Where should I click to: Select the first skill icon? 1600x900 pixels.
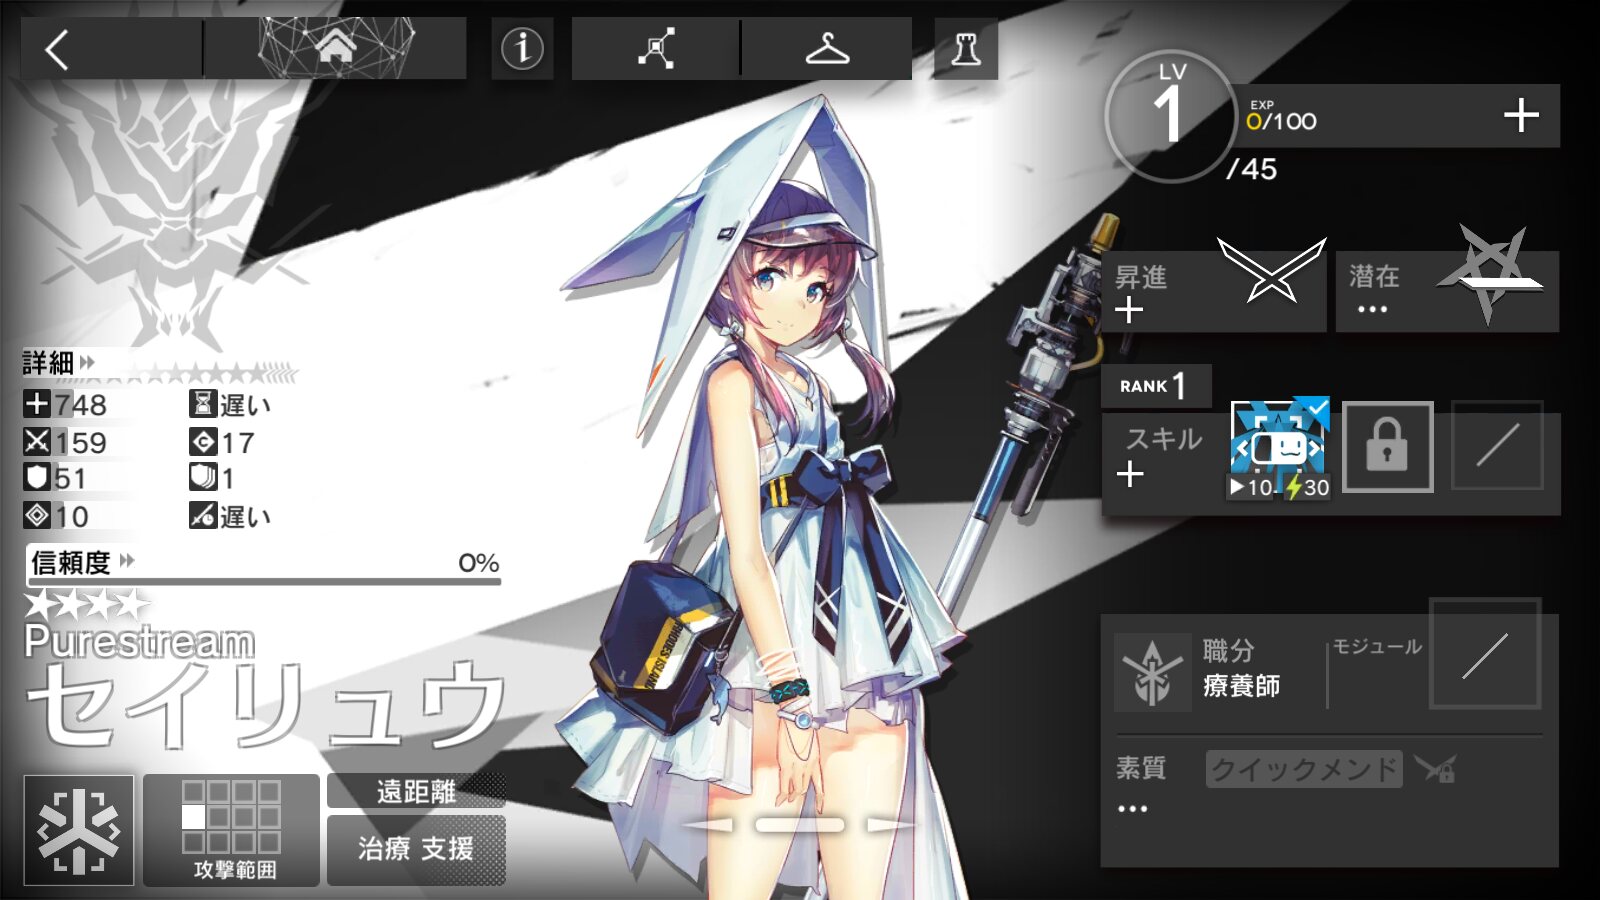[1280, 448]
